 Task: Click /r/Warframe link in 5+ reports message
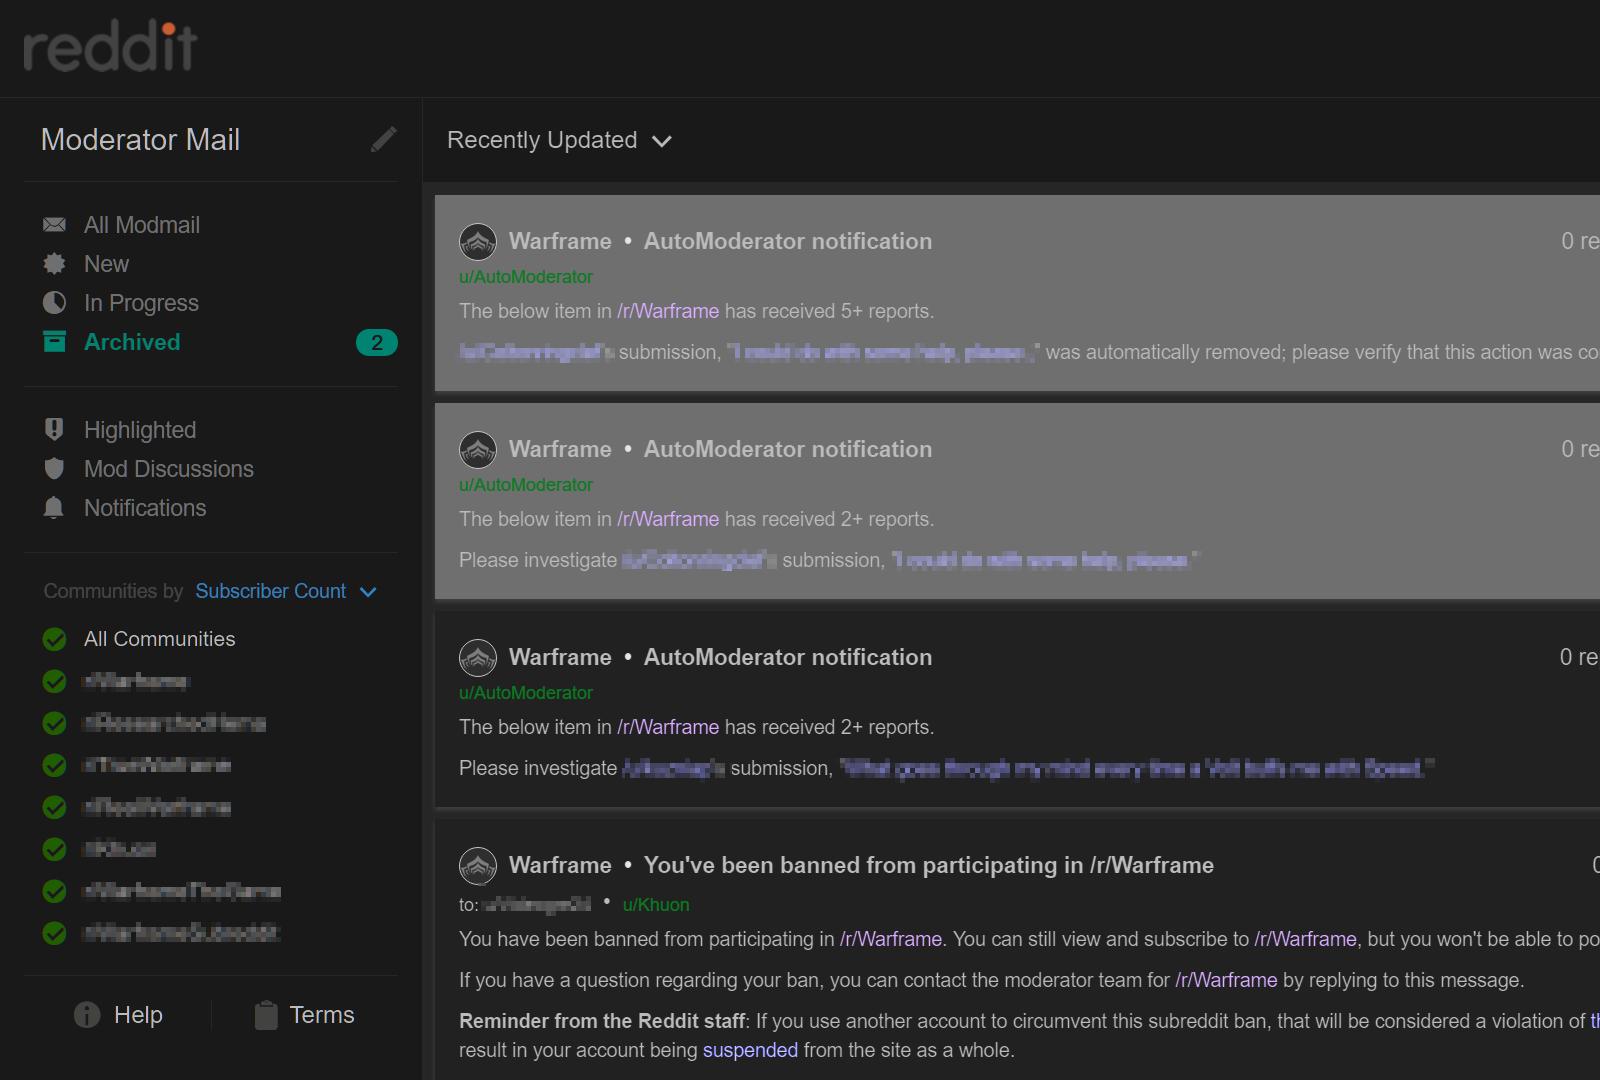coord(668,311)
